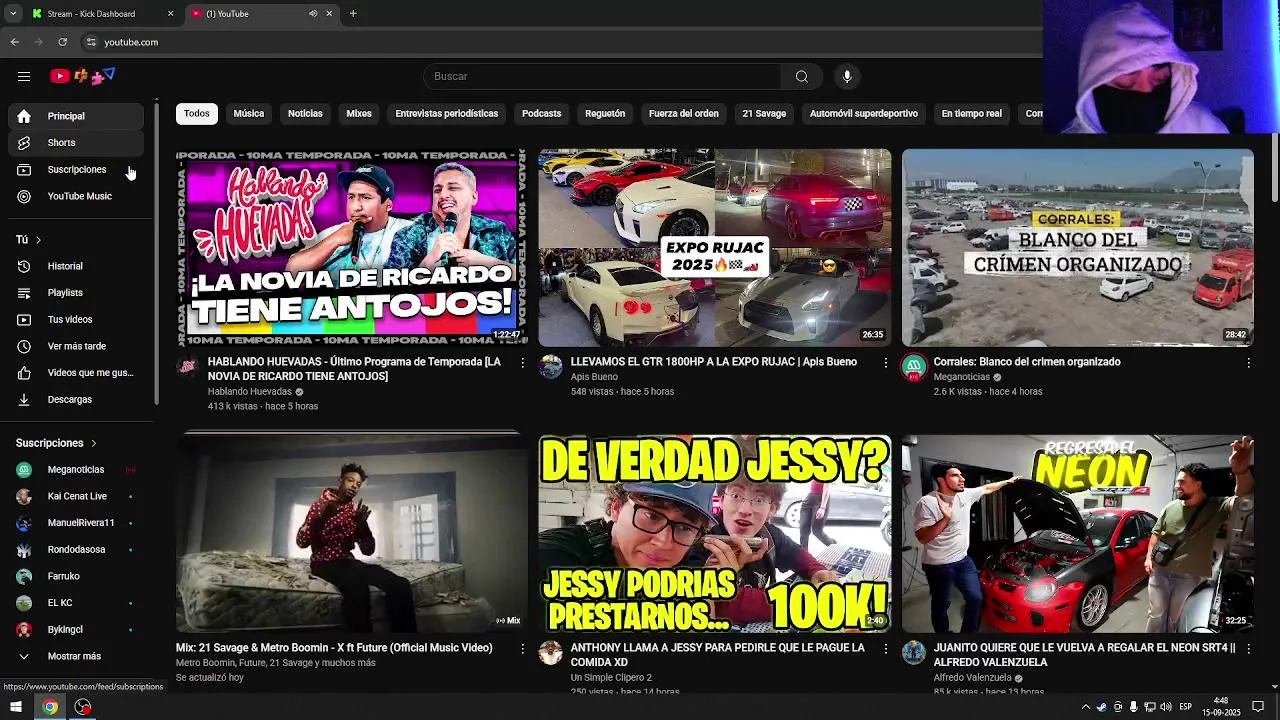This screenshot has height=720, width=1280.
Task: Open Windows Start menu
Action: [16, 707]
